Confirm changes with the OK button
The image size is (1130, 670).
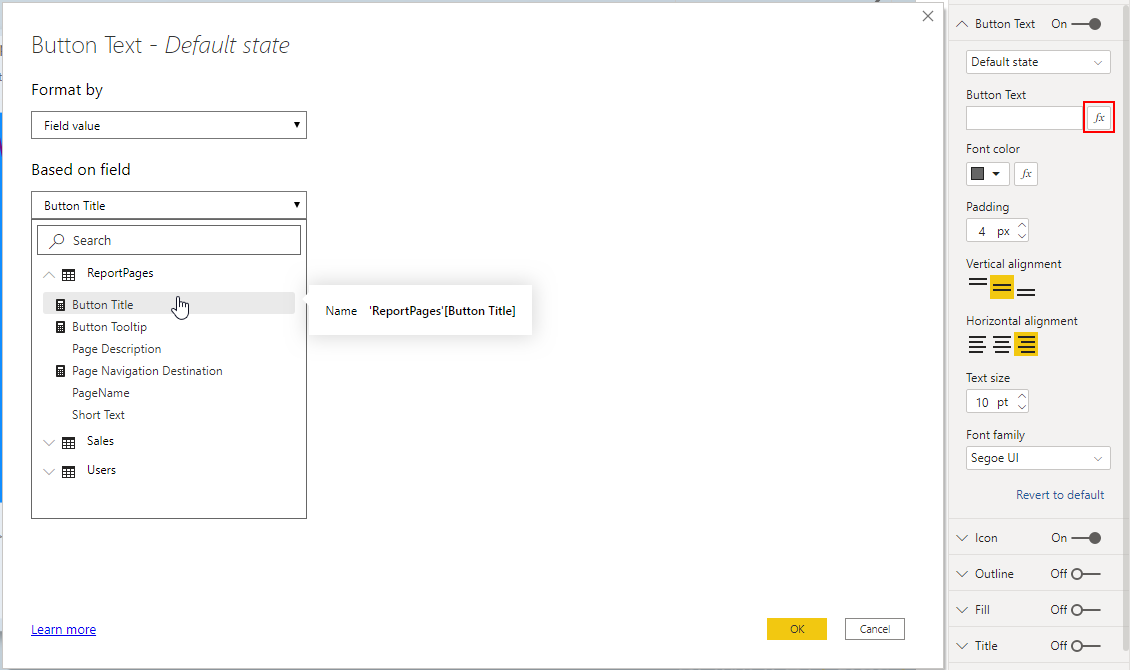[x=797, y=628]
